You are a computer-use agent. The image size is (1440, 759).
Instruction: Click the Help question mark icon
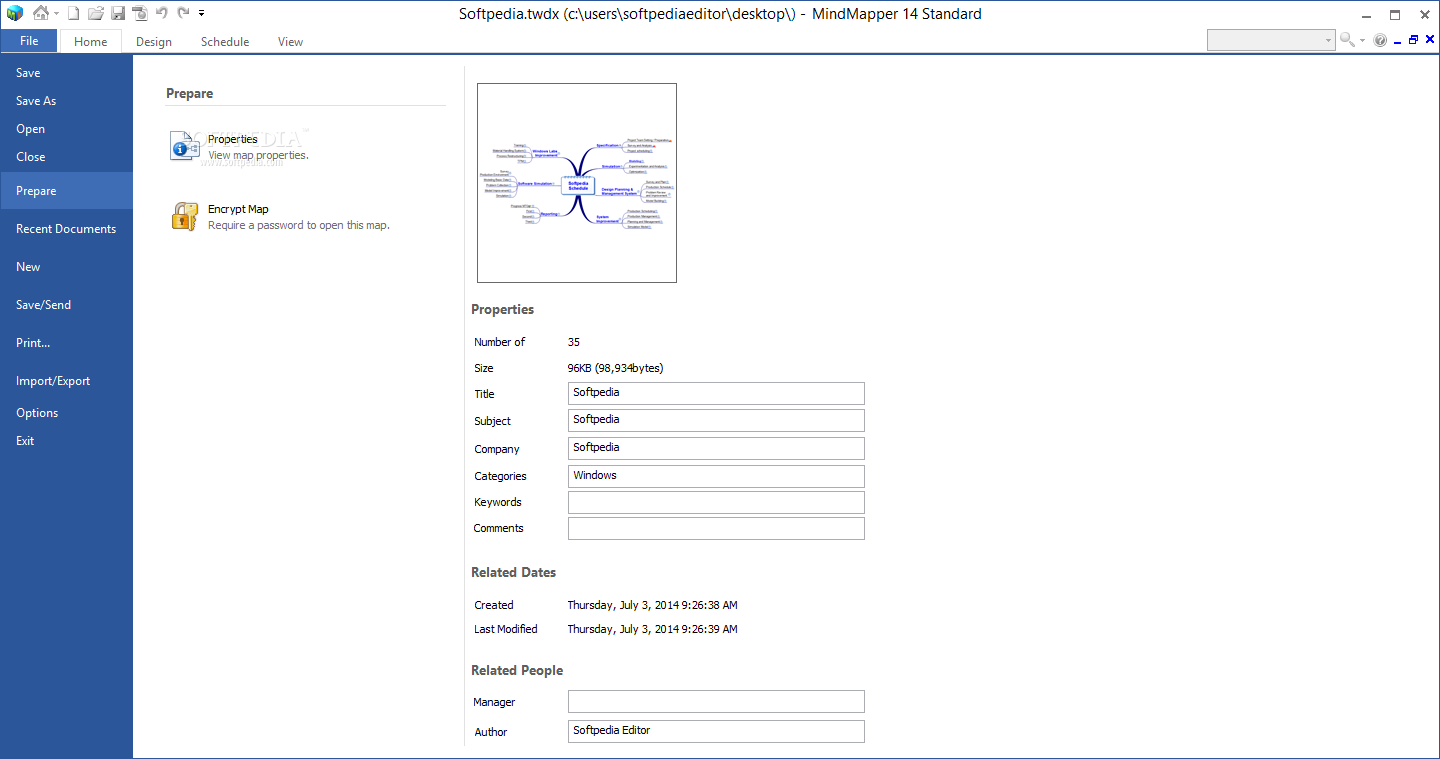[1380, 40]
